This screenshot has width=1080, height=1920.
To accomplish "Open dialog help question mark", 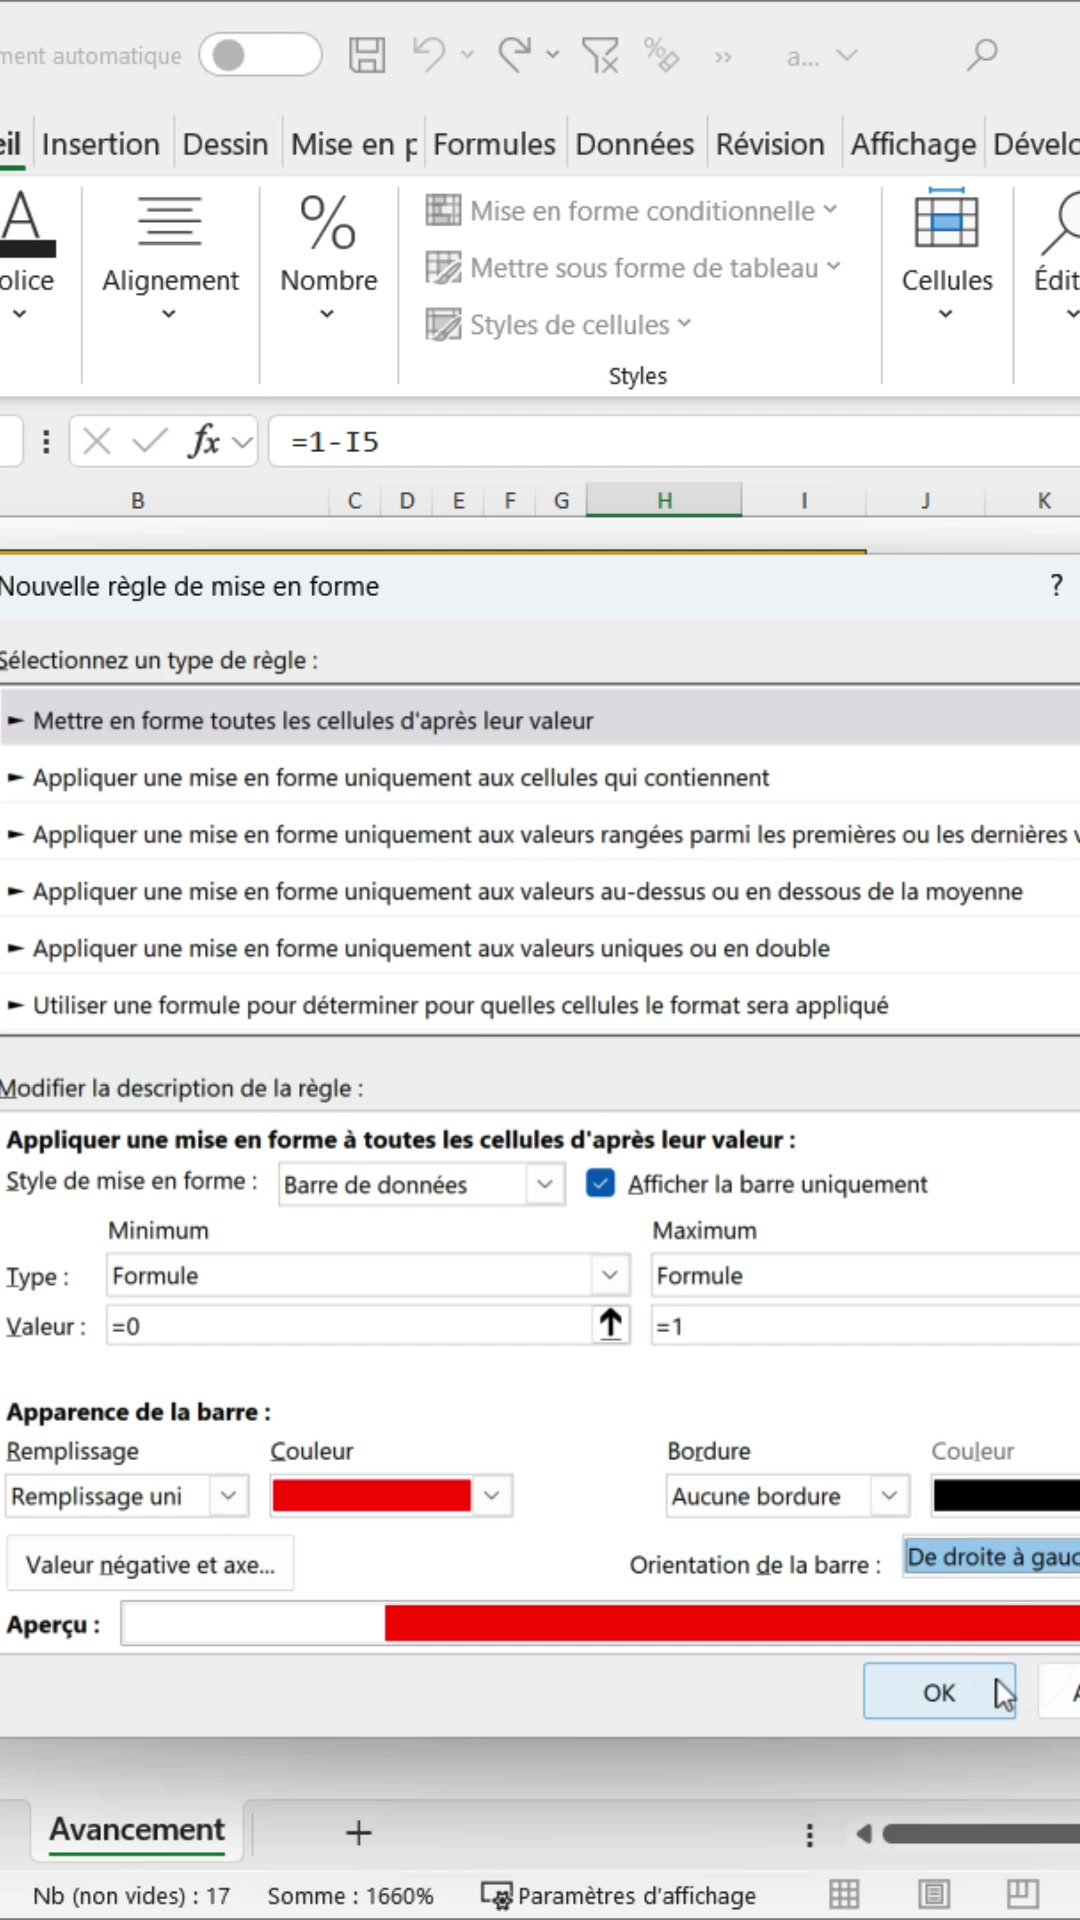I will [x=1056, y=586].
